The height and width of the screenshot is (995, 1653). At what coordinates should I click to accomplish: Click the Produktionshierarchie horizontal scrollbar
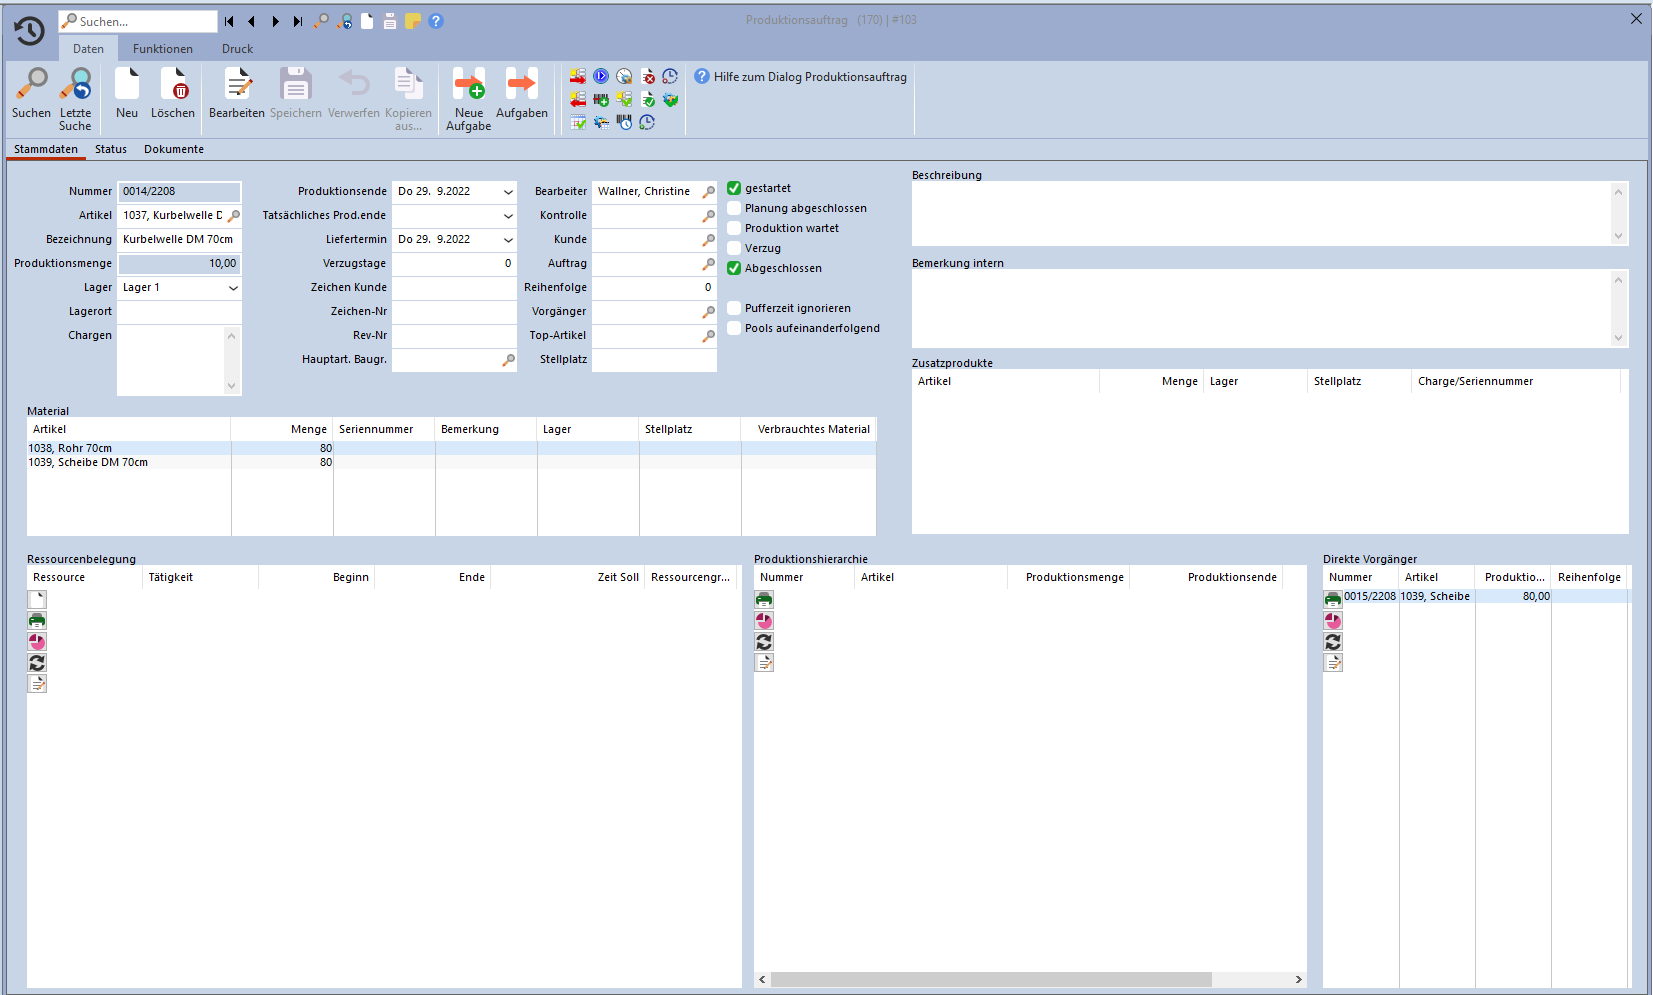tap(990, 979)
